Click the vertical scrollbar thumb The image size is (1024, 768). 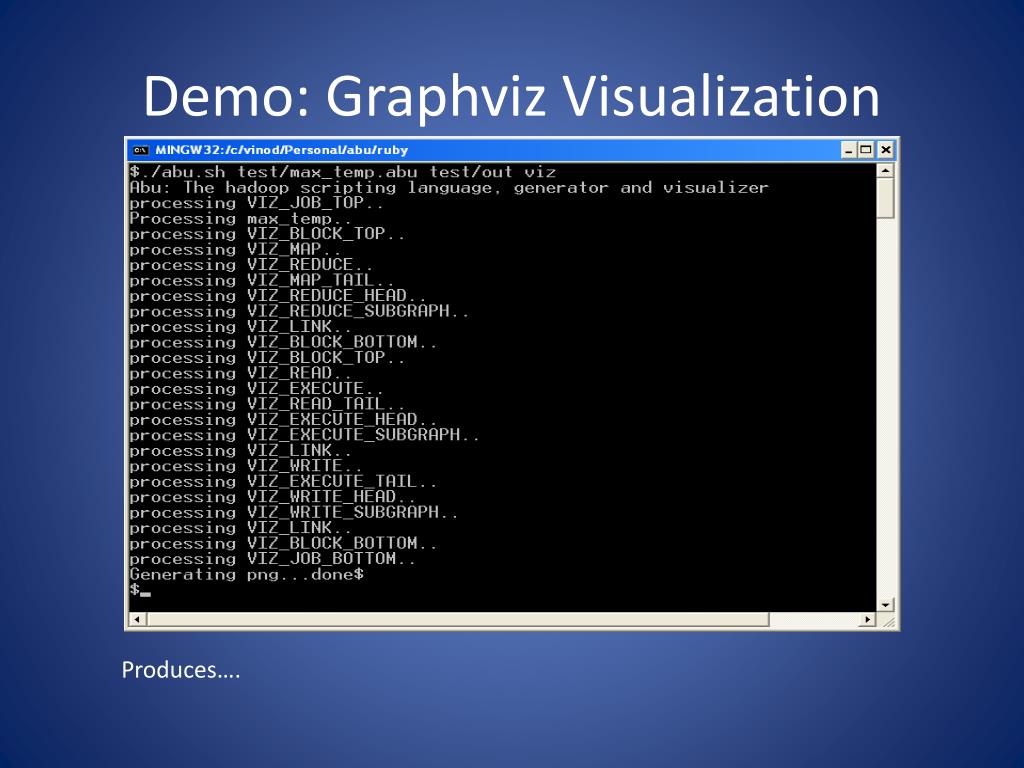(x=885, y=199)
